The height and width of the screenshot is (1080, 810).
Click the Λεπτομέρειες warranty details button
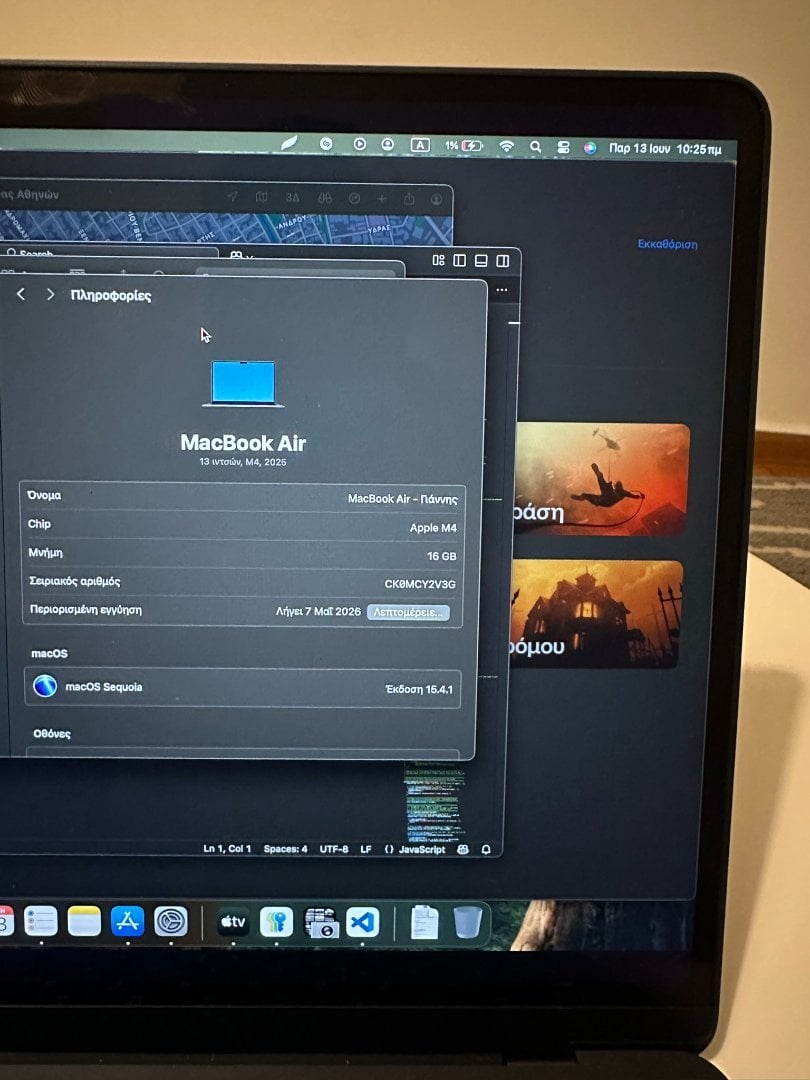pos(408,612)
